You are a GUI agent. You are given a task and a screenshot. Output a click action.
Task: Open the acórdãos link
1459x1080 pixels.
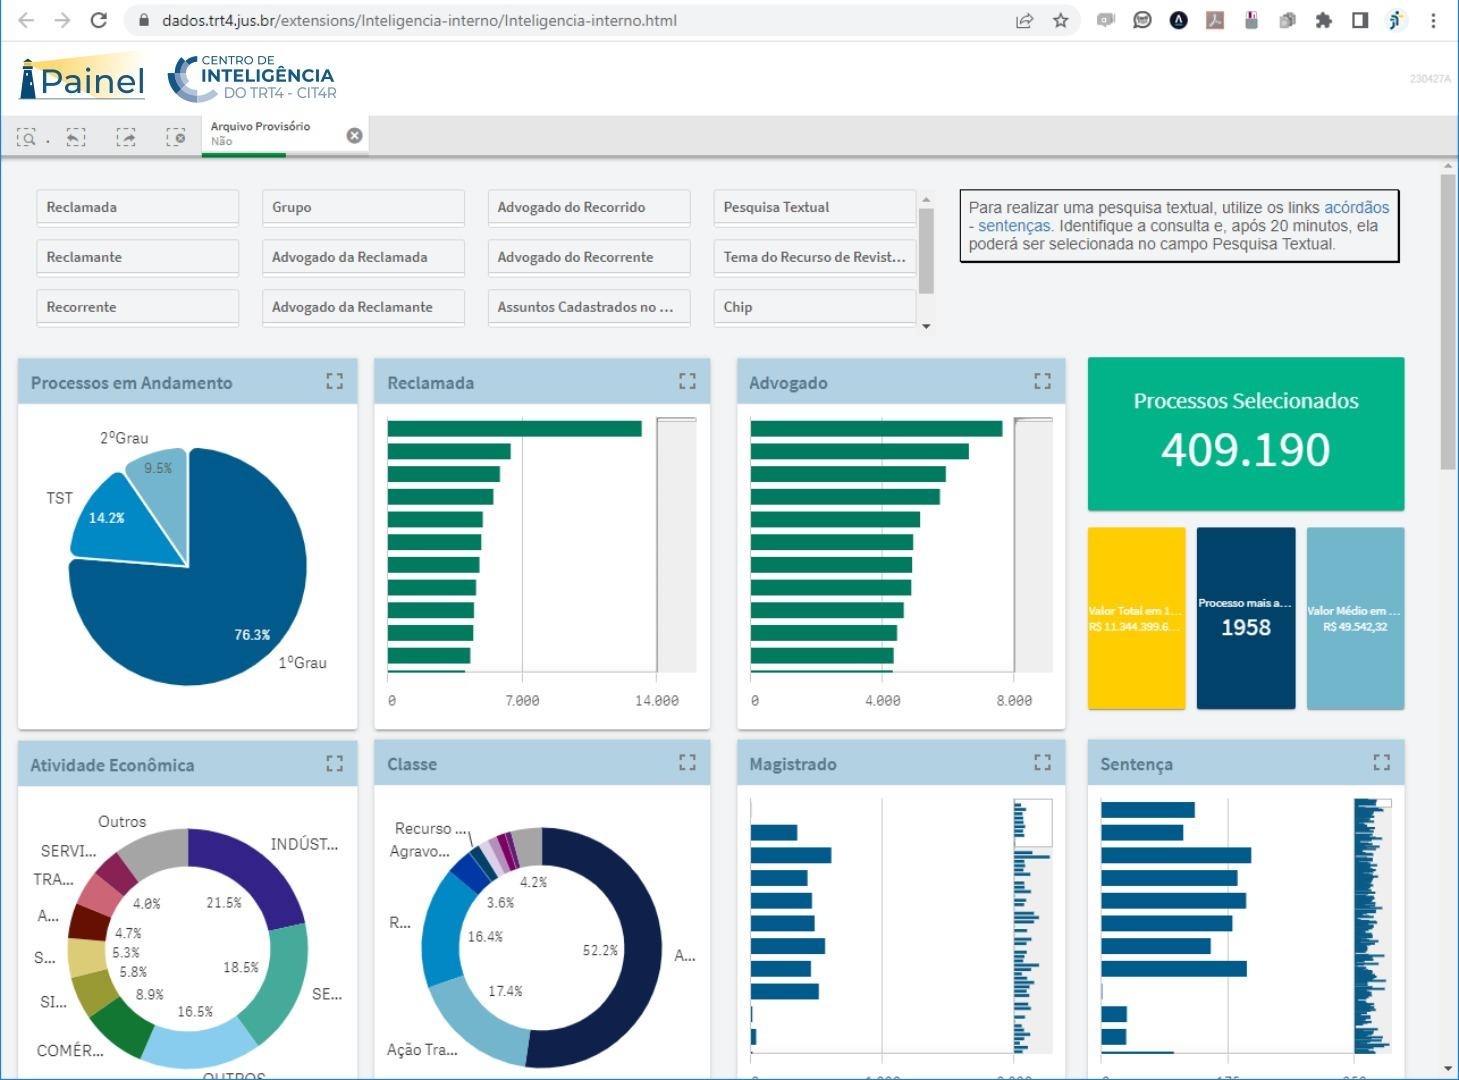point(1356,207)
